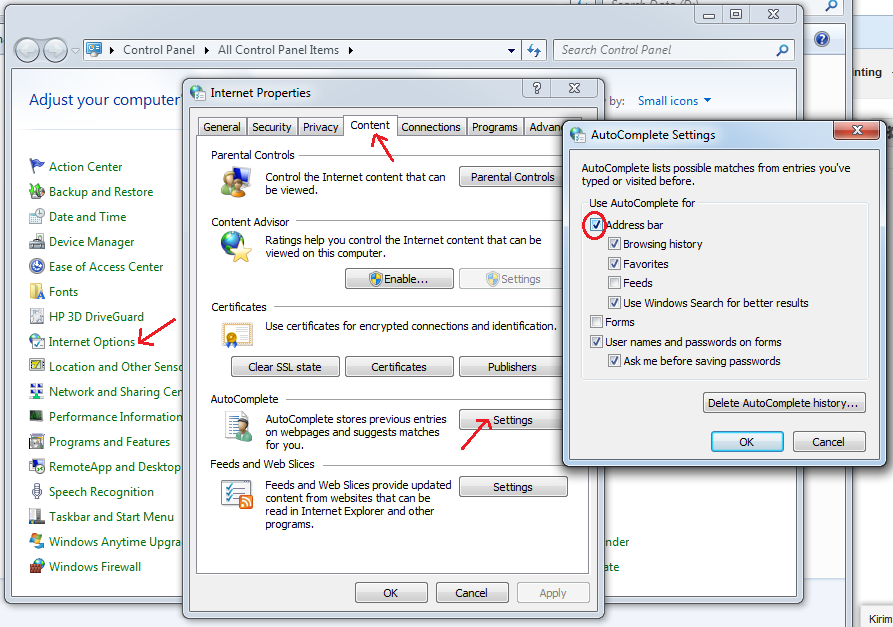Click the Clear SSL state button
The width and height of the screenshot is (893, 627).
coord(285,366)
